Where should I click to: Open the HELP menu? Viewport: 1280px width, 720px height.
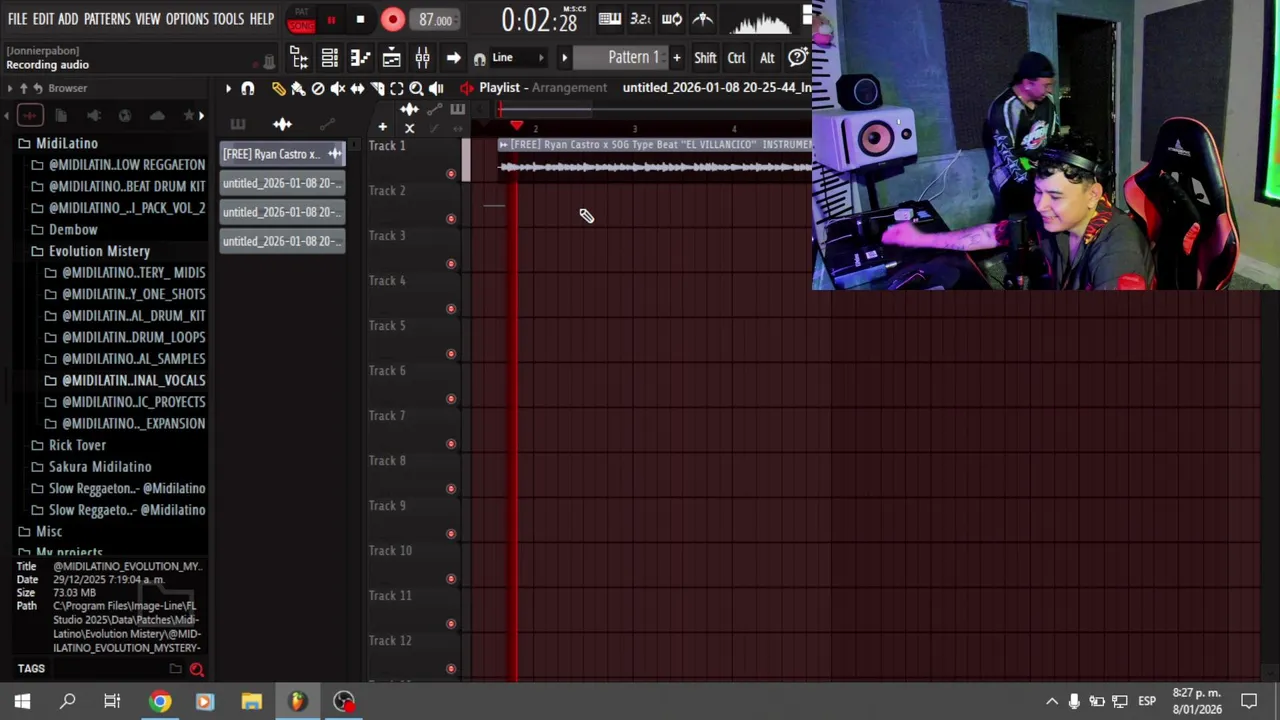[x=262, y=19]
